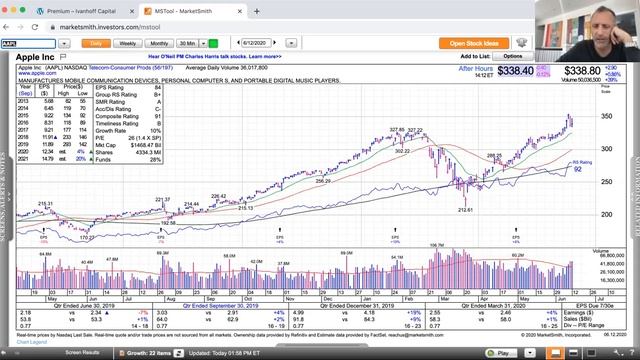Click the EPS Due 7/30e header
640x360 pixels.
click(x=595, y=306)
